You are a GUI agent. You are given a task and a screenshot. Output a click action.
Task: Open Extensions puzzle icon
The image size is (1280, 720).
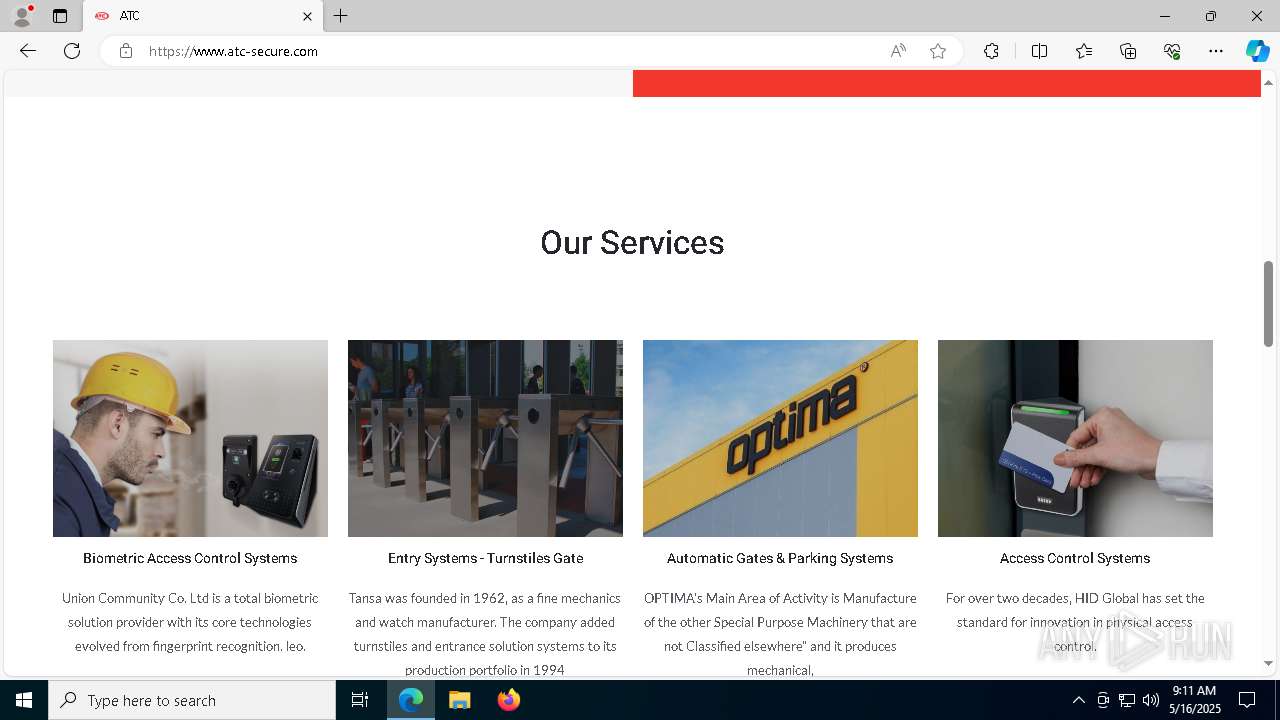coord(991,51)
